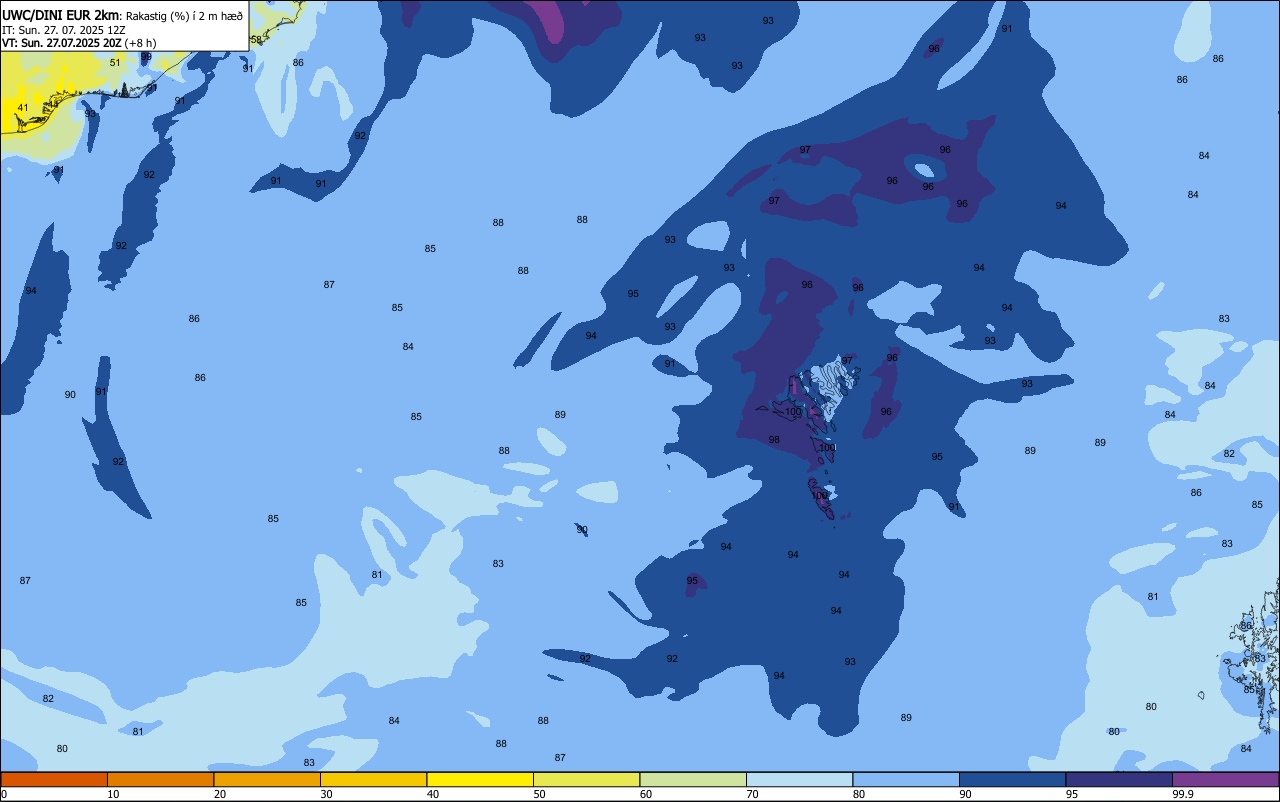The width and height of the screenshot is (1280, 802).
Task: Click the legend tick label '70'
Action: click(752, 794)
